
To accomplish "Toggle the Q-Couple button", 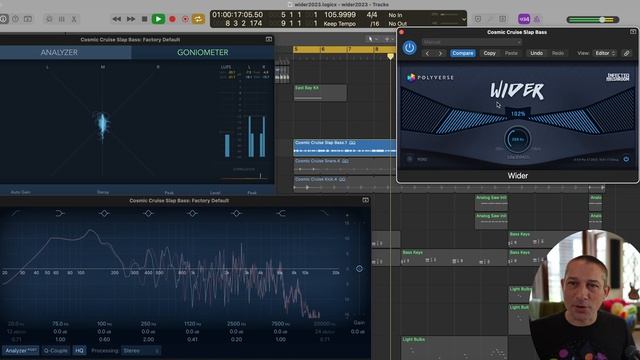I will [56, 350].
